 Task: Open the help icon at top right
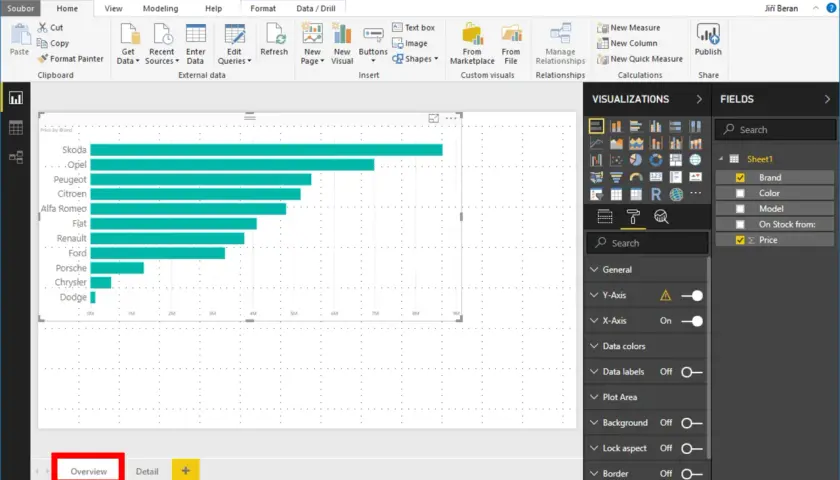pyautogui.click(x=831, y=8)
